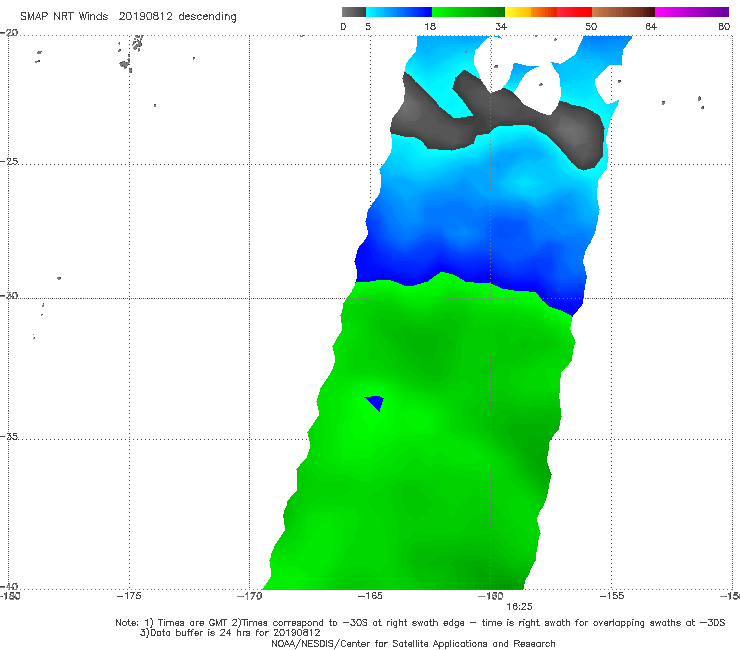Click the word "descending" in the title
Viewport: 740px width, 650px height.
[207, 17]
